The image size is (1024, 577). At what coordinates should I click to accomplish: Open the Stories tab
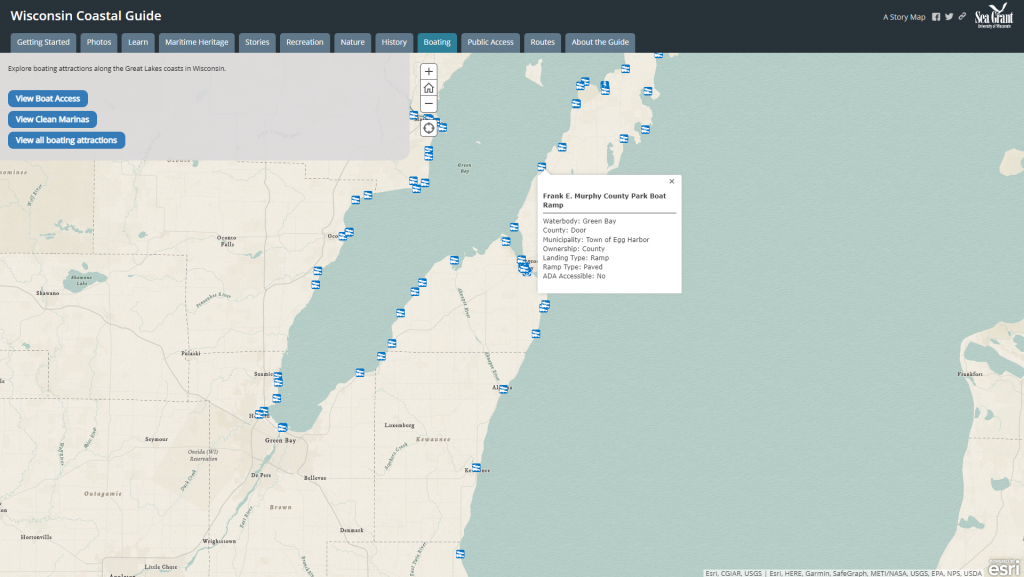(257, 42)
